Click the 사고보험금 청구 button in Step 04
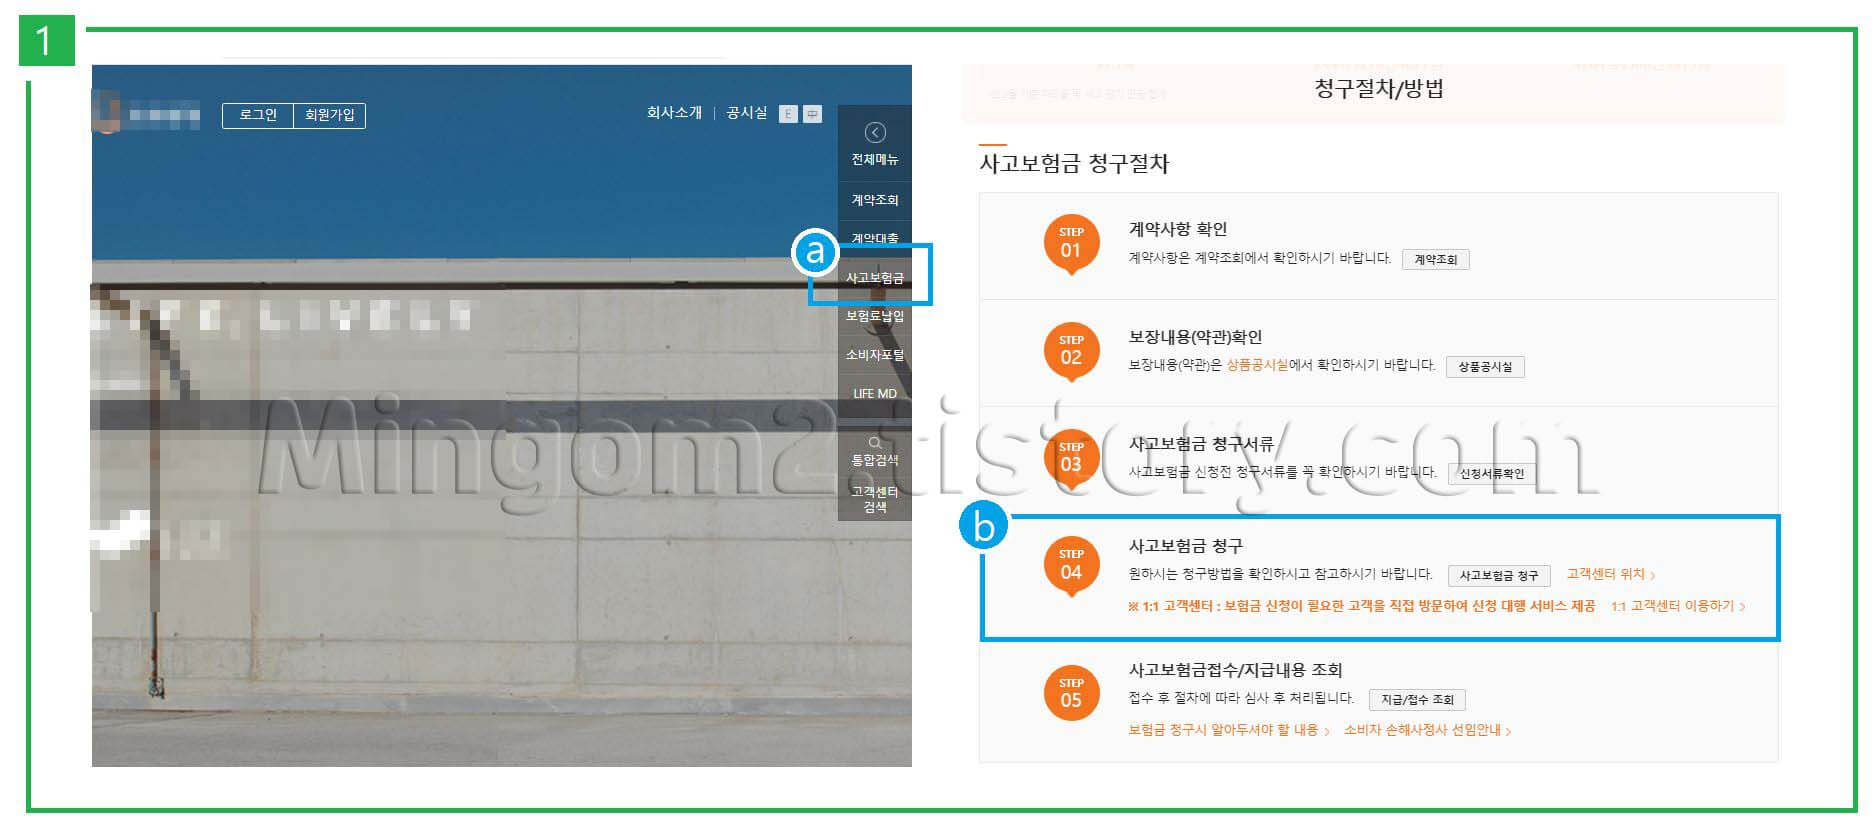1875x830 pixels. (1499, 576)
